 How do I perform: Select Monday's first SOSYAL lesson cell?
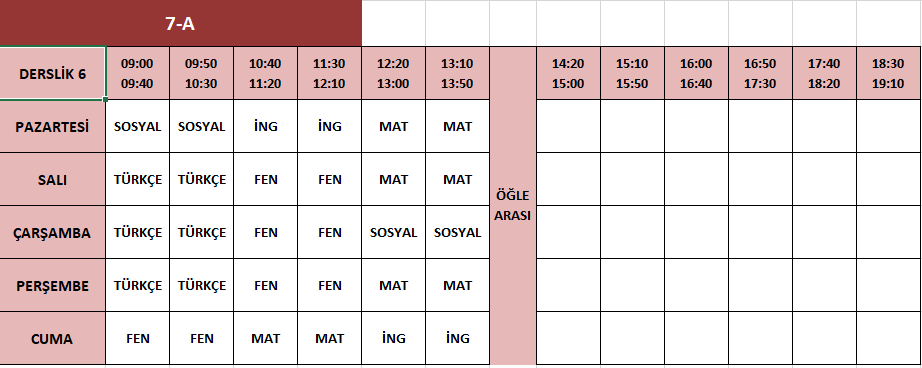click(x=138, y=126)
